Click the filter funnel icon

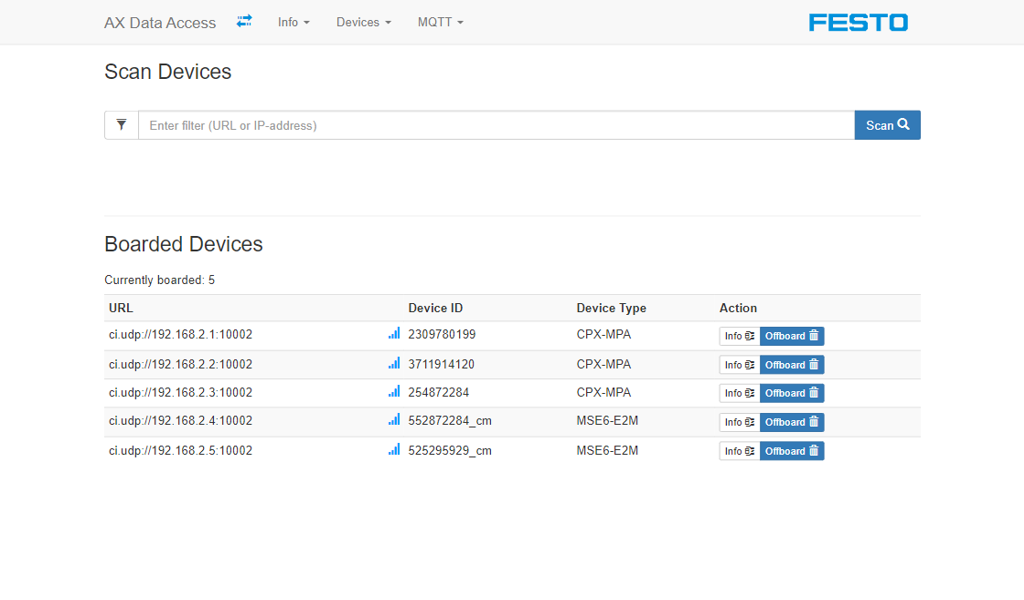(121, 125)
